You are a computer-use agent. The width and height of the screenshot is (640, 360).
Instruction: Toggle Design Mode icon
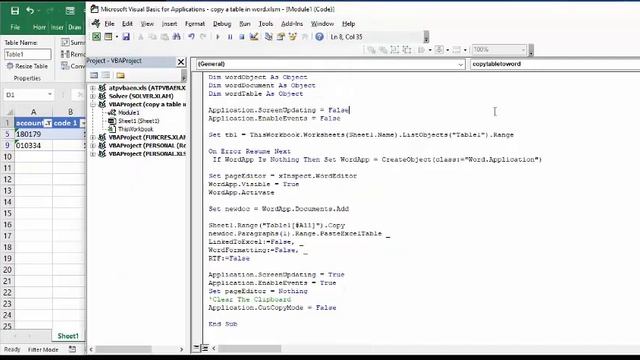tap(254, 37)
